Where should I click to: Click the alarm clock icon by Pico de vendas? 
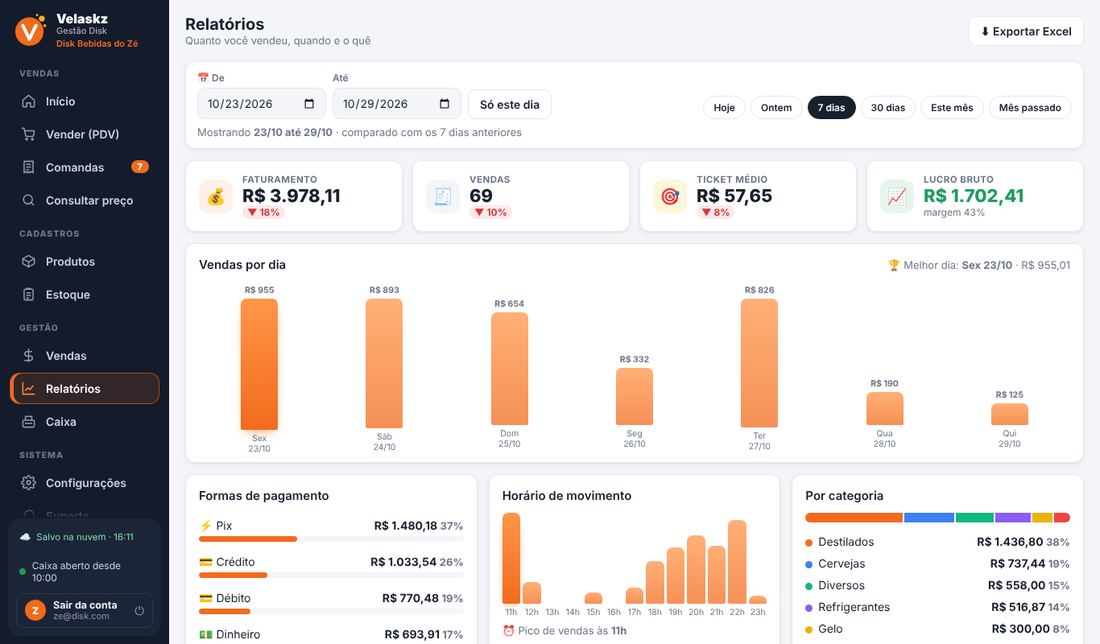[509, 631]
